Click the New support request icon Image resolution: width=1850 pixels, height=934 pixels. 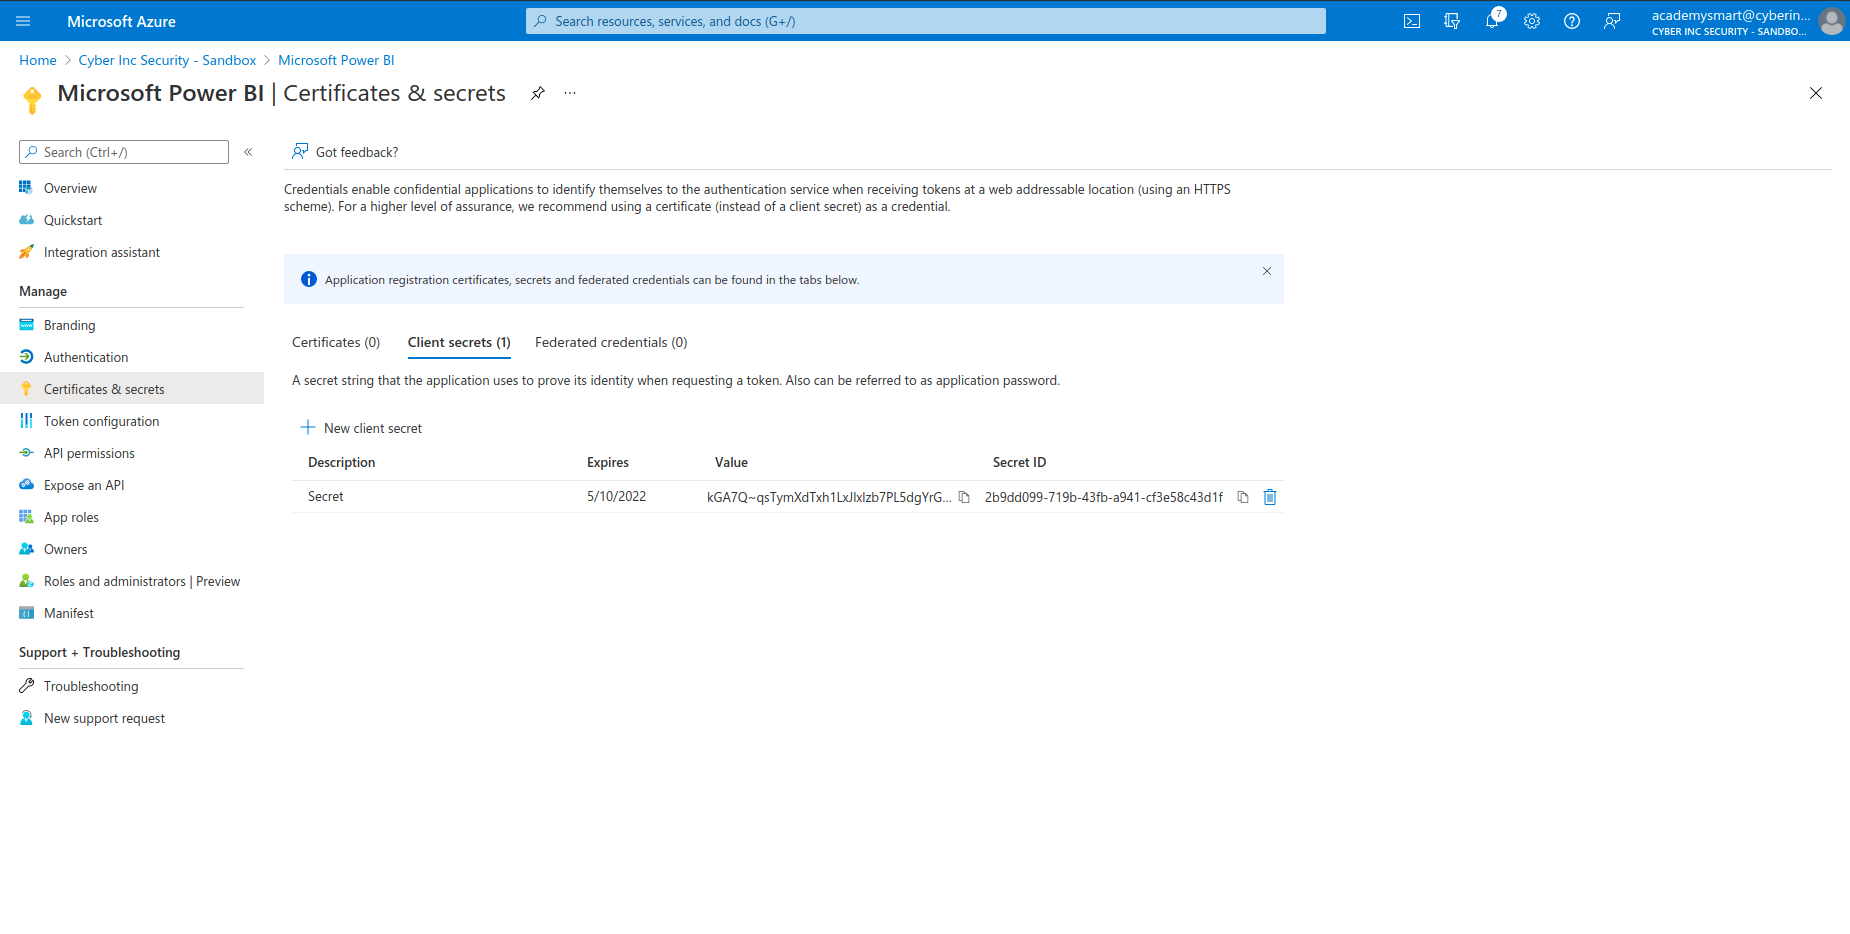pyautogui.click(x=26, y=718)
